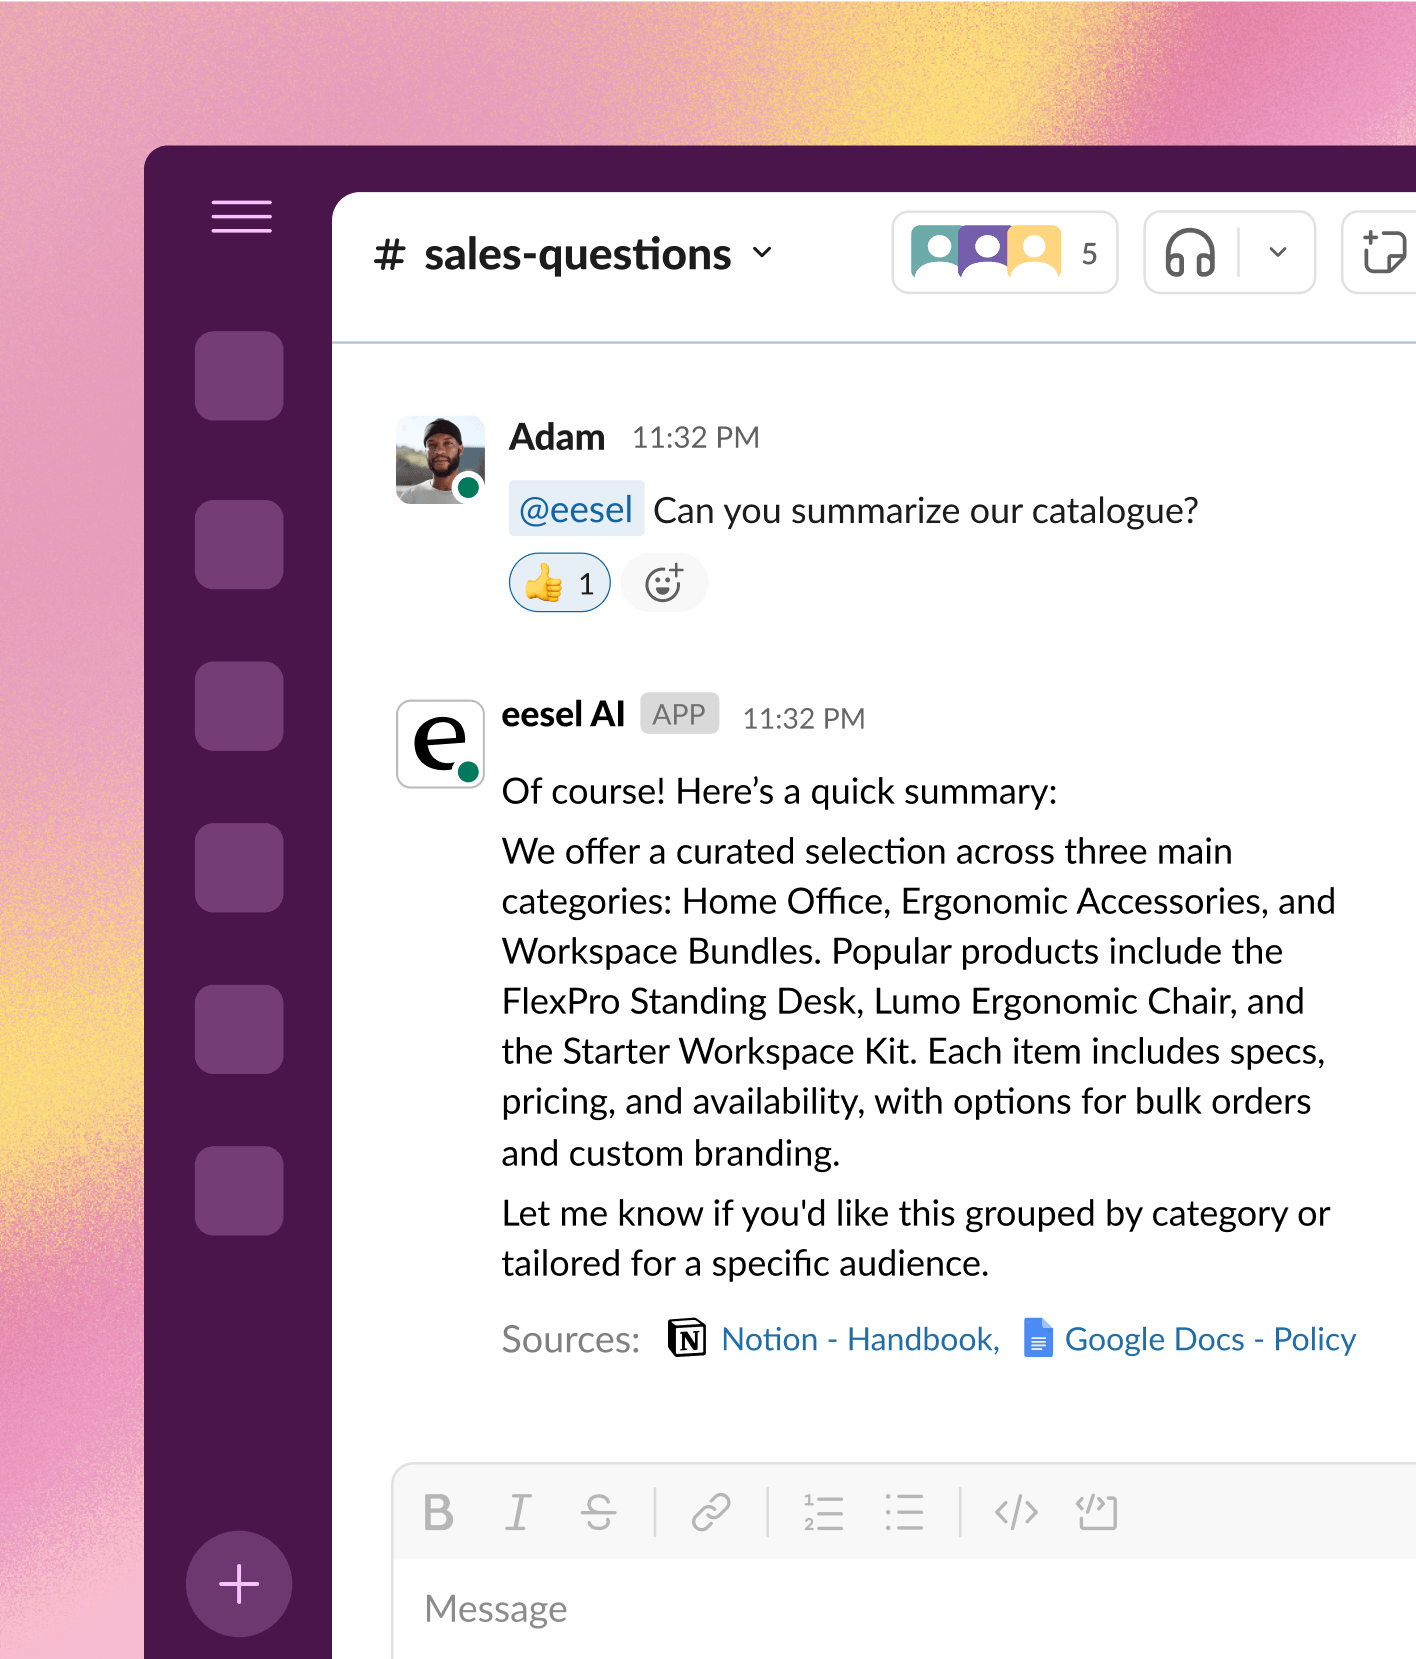This screenshot has height=1659, width=1416.
Task: Click the plus button in sidebar
Action: (x=239, y=1584)
